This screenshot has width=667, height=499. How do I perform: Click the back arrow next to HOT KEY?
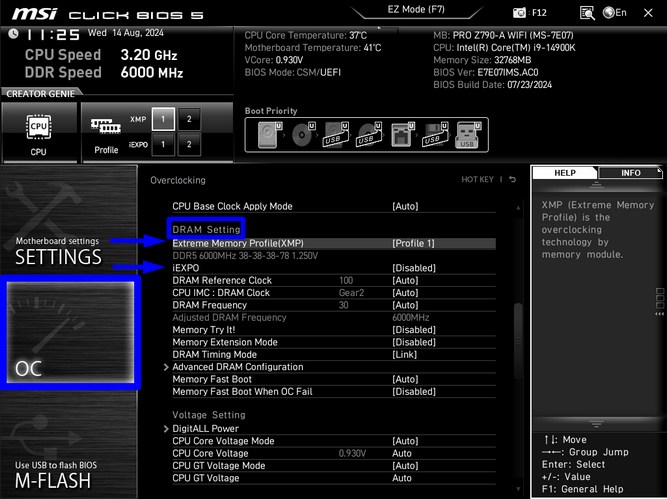coord(513,180)
